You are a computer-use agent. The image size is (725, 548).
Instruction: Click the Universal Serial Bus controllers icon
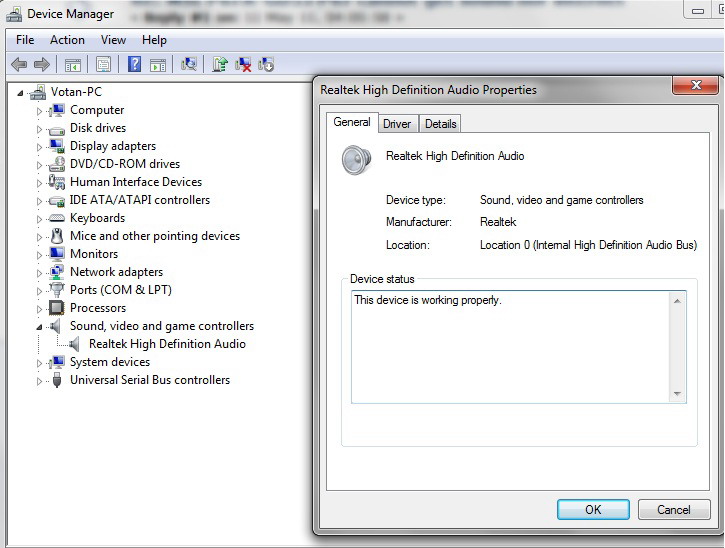[57, 380]
